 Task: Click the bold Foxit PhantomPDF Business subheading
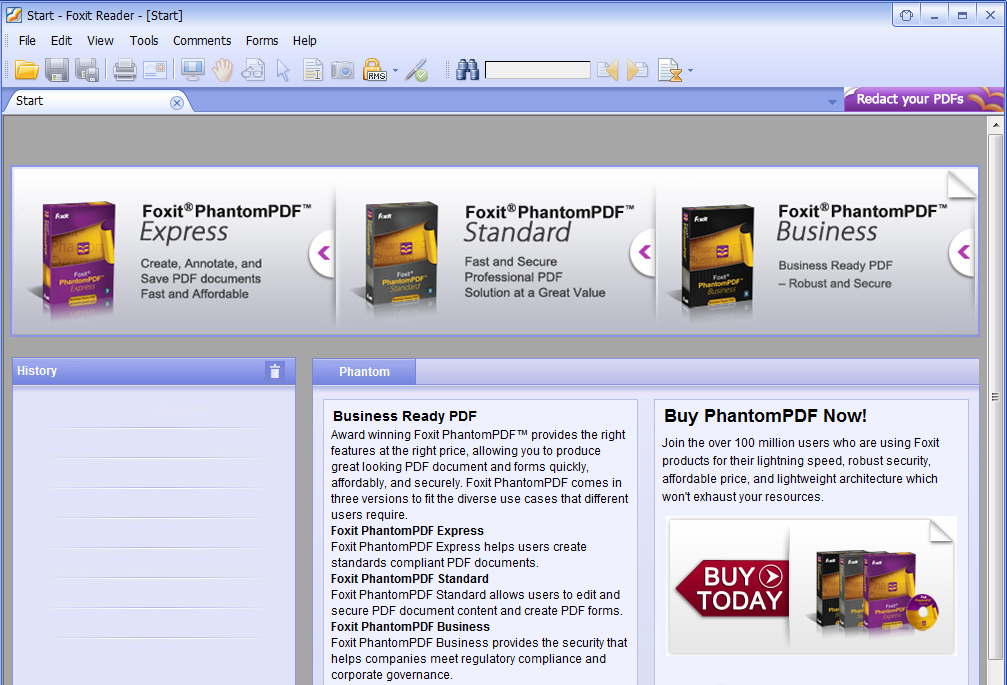[x=410, y=627]
